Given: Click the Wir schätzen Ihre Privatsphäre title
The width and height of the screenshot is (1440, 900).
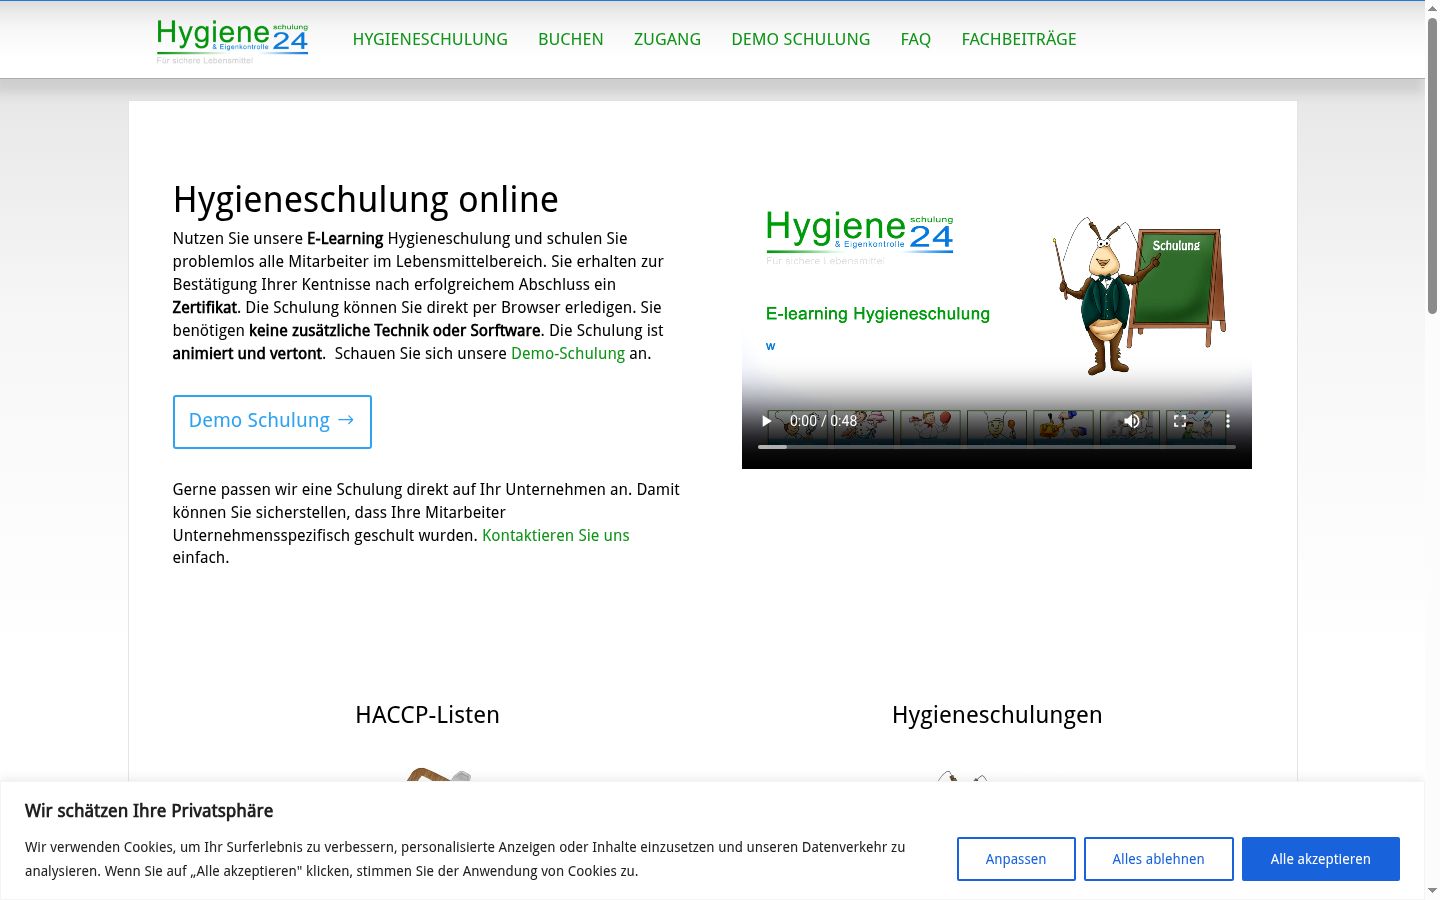Looking at the screenshot, I should pos(149,811).
